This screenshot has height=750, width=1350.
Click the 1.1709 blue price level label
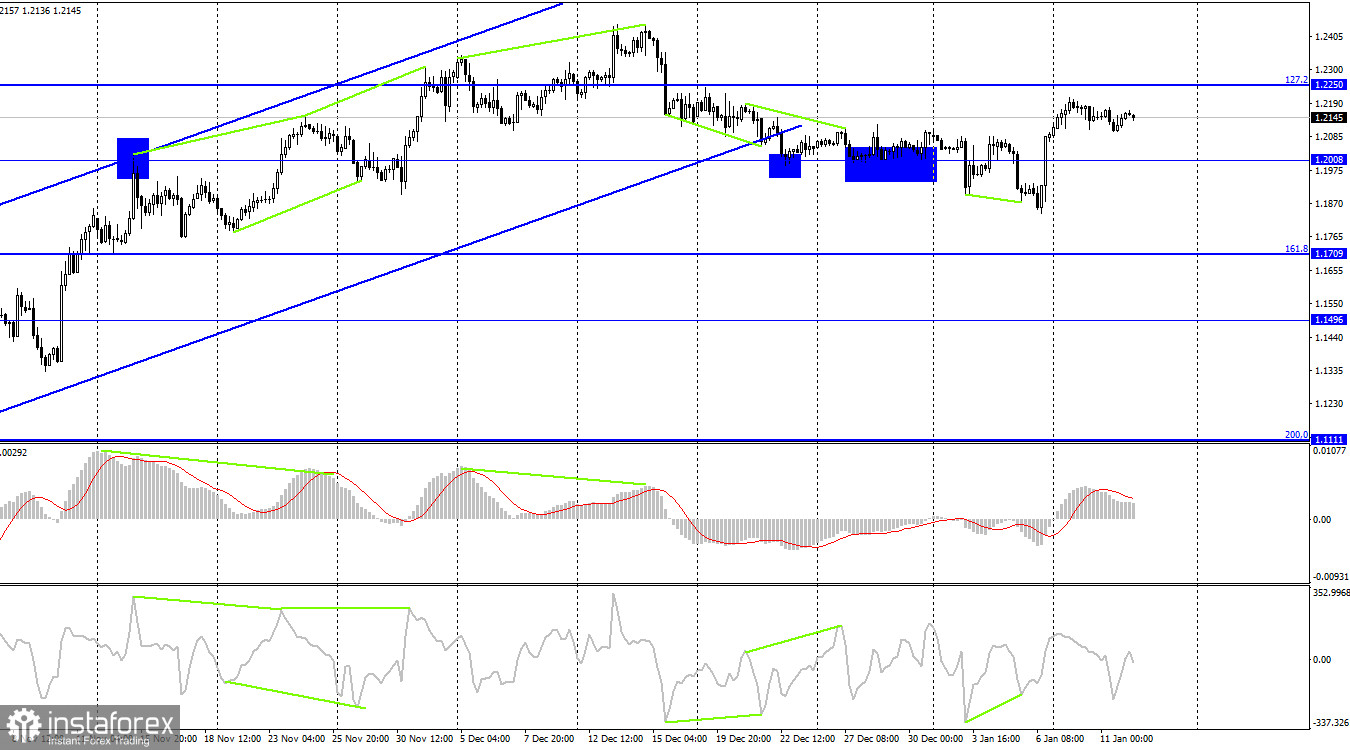[1329, 254]
